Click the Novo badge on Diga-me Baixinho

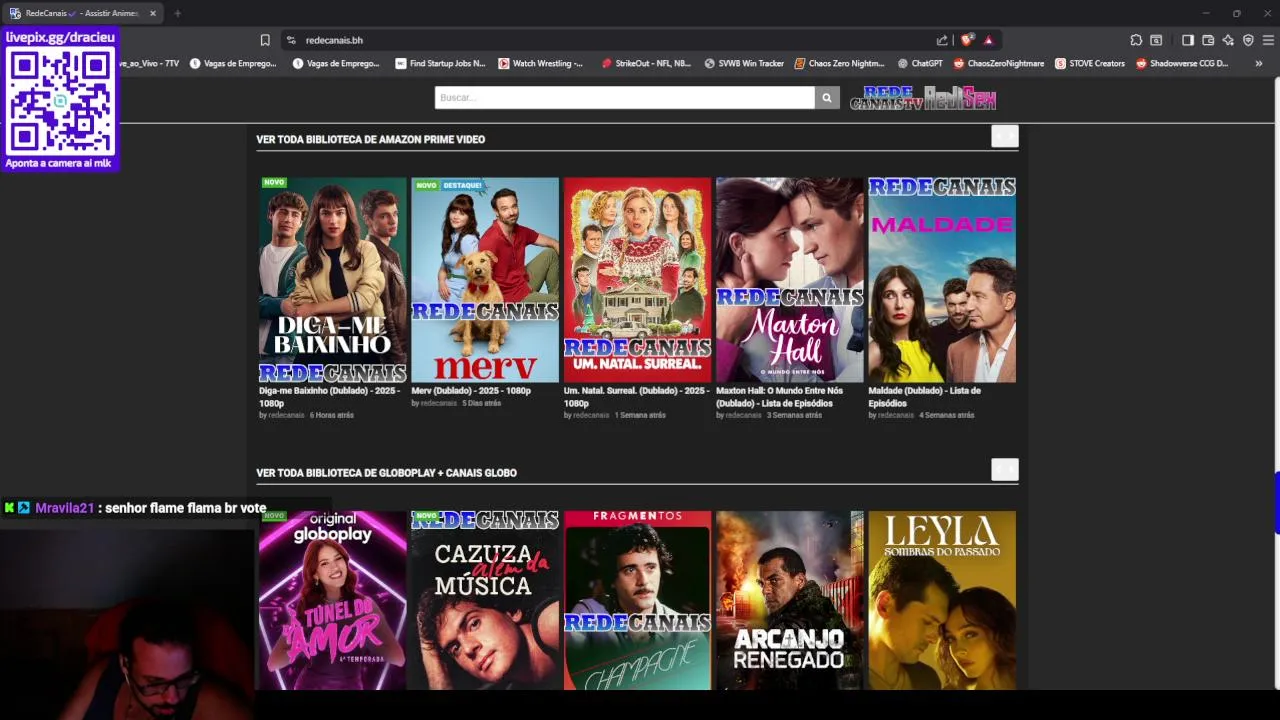coord(274,183)
